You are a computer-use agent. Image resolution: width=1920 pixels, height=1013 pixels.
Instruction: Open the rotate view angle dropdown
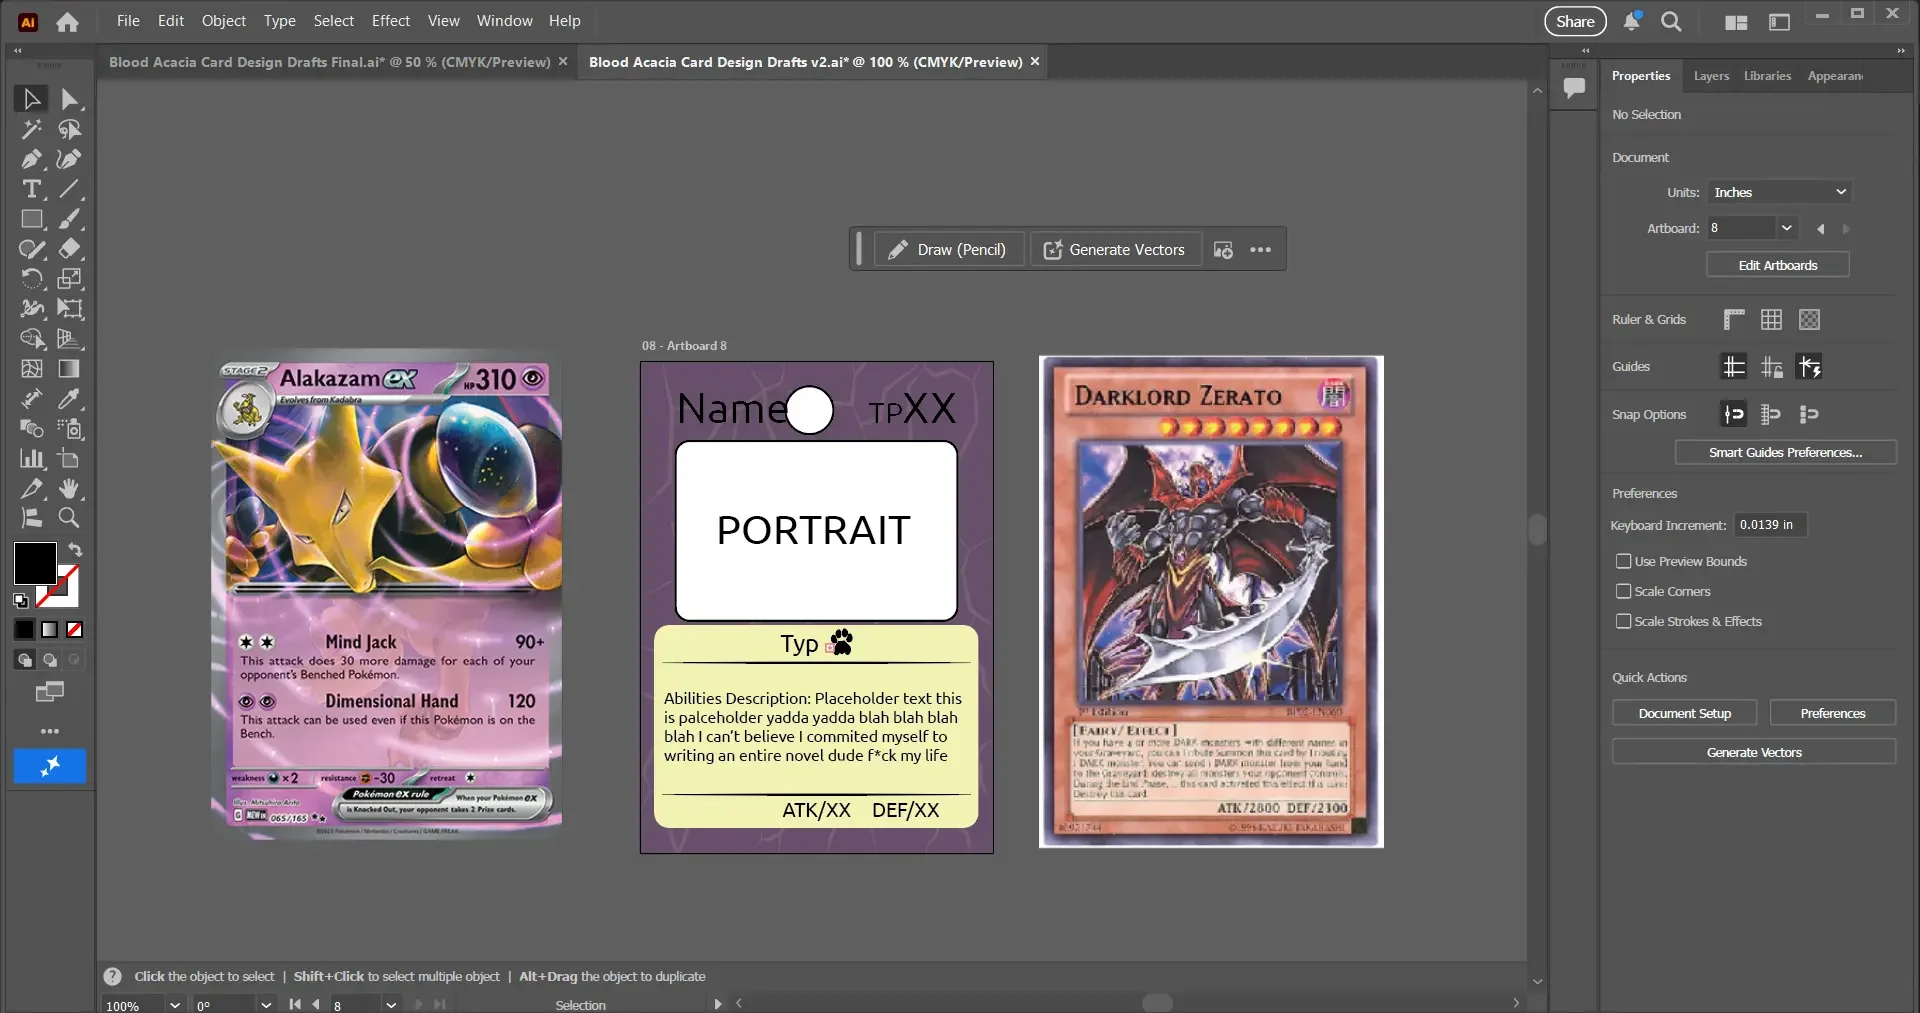click(266, 1005)
